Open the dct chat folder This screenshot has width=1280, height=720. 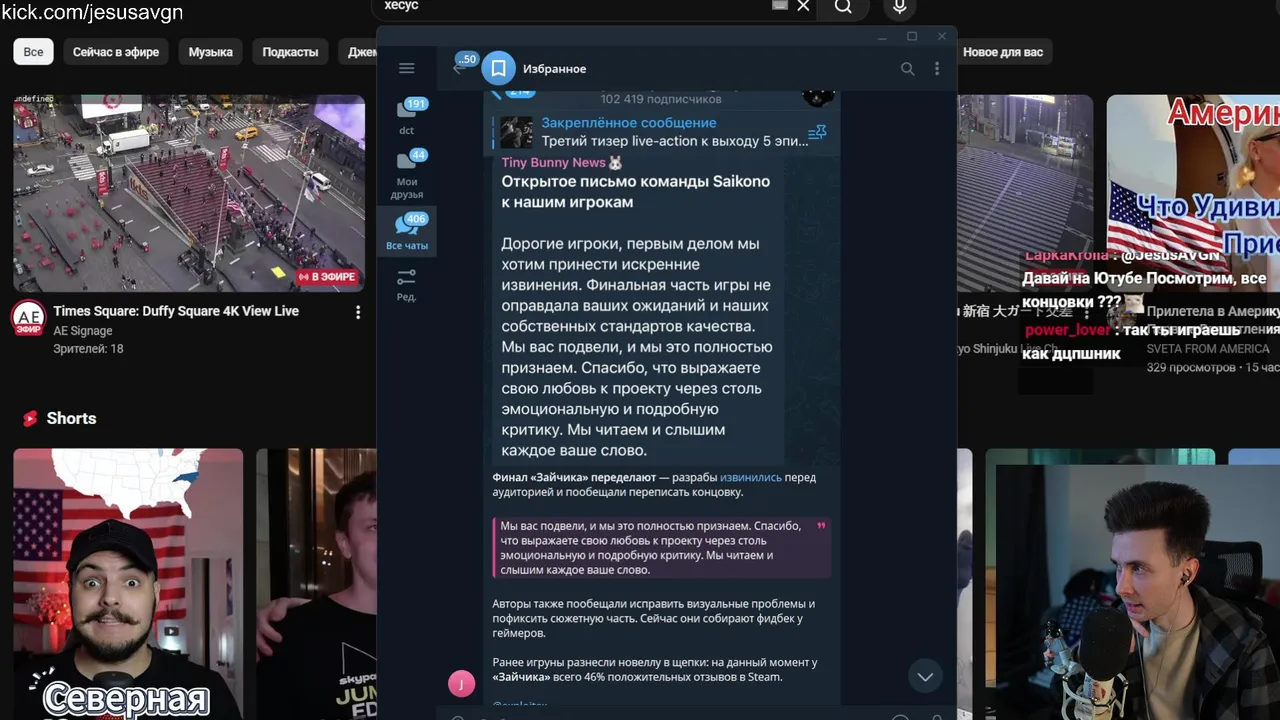tap(407, 116)
